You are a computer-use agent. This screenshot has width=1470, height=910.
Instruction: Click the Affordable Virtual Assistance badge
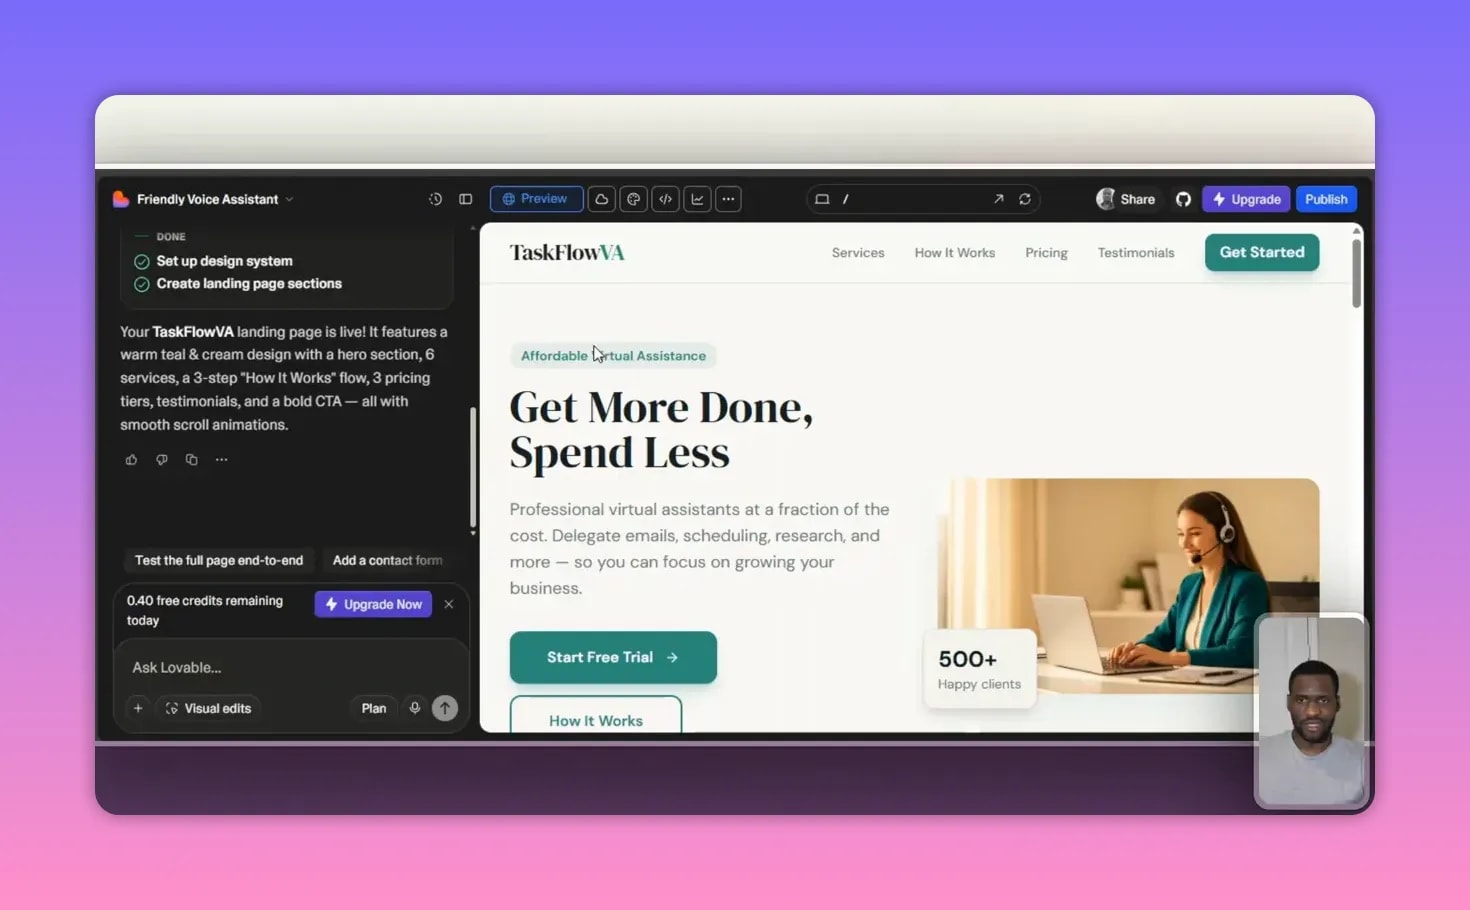click(613, 356)
